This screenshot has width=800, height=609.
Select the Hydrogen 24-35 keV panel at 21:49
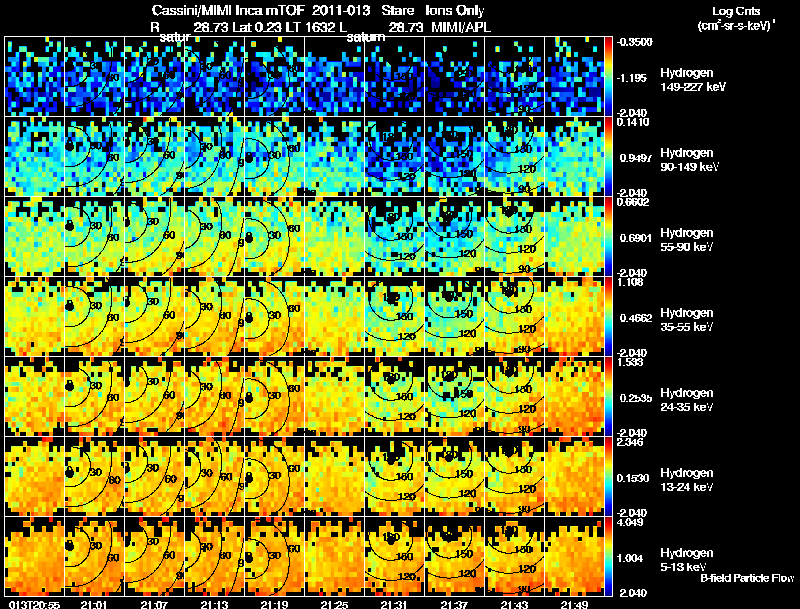pos(574,397)
